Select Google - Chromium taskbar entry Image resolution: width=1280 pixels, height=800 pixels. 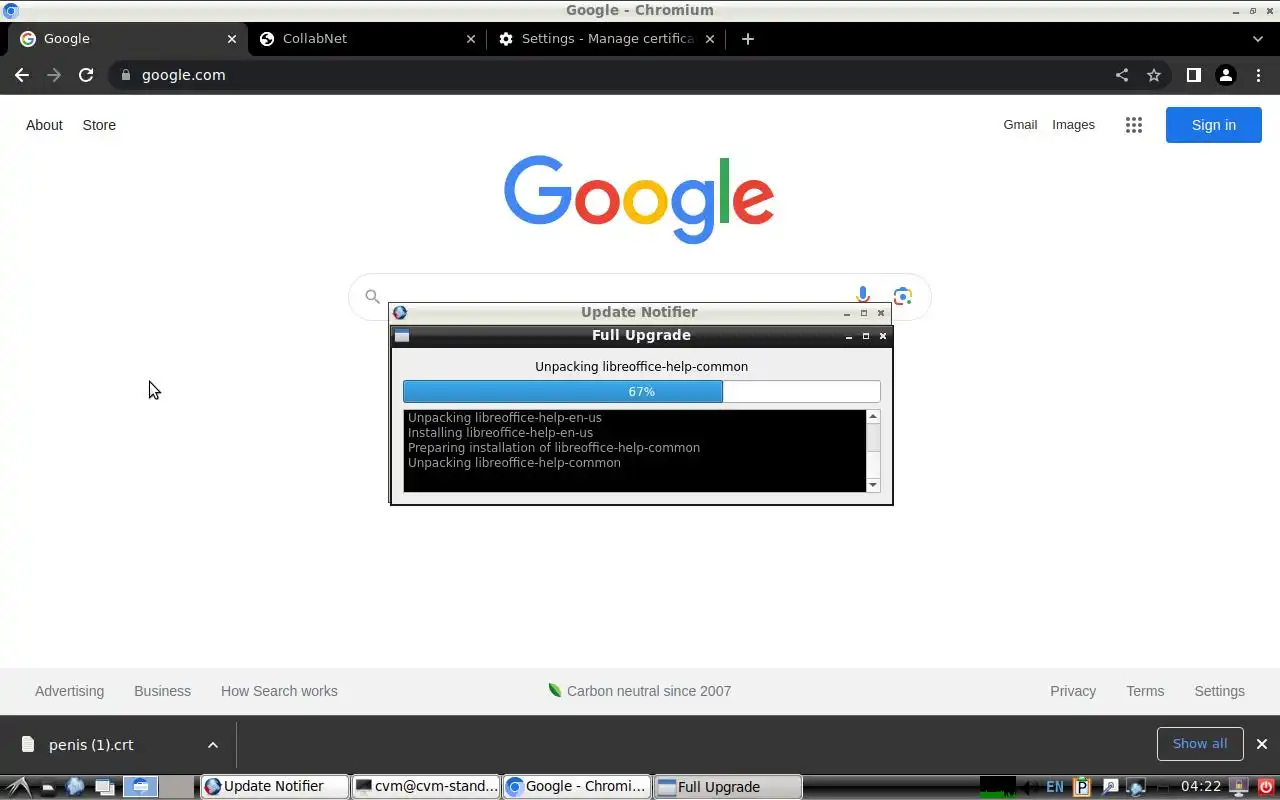tap(576, 787)
